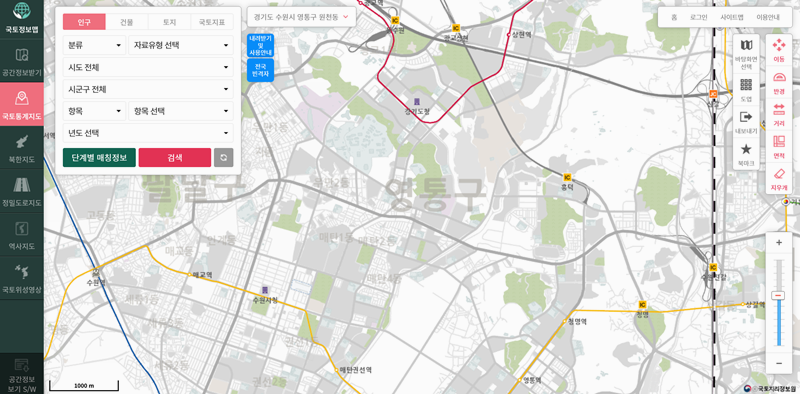The image size is (800, 394).
Task: Click the 매교역 station label
Action: tap(202, 275)
